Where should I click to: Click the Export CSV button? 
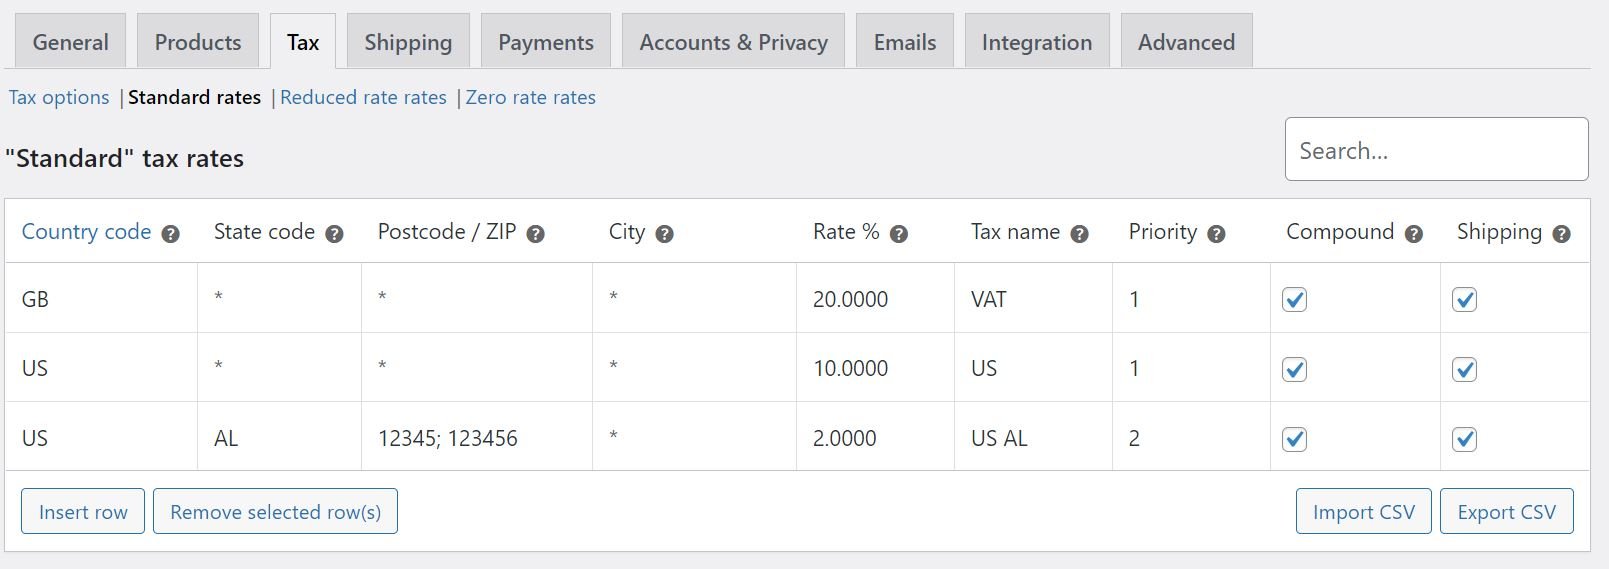click(1506, 511)
